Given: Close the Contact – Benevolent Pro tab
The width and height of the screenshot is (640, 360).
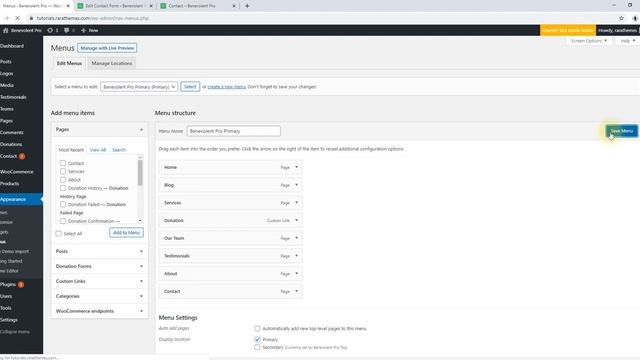Looking at the screenshot, I should pyautogui.click(x=234, y=6).
